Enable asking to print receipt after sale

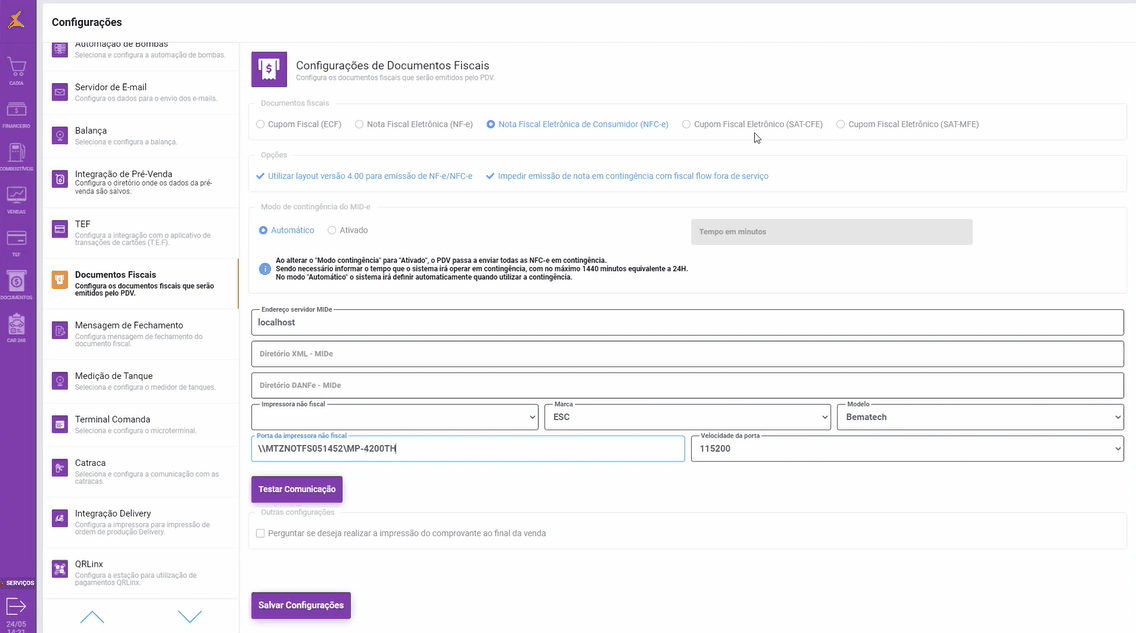click(x=261, y=533)
